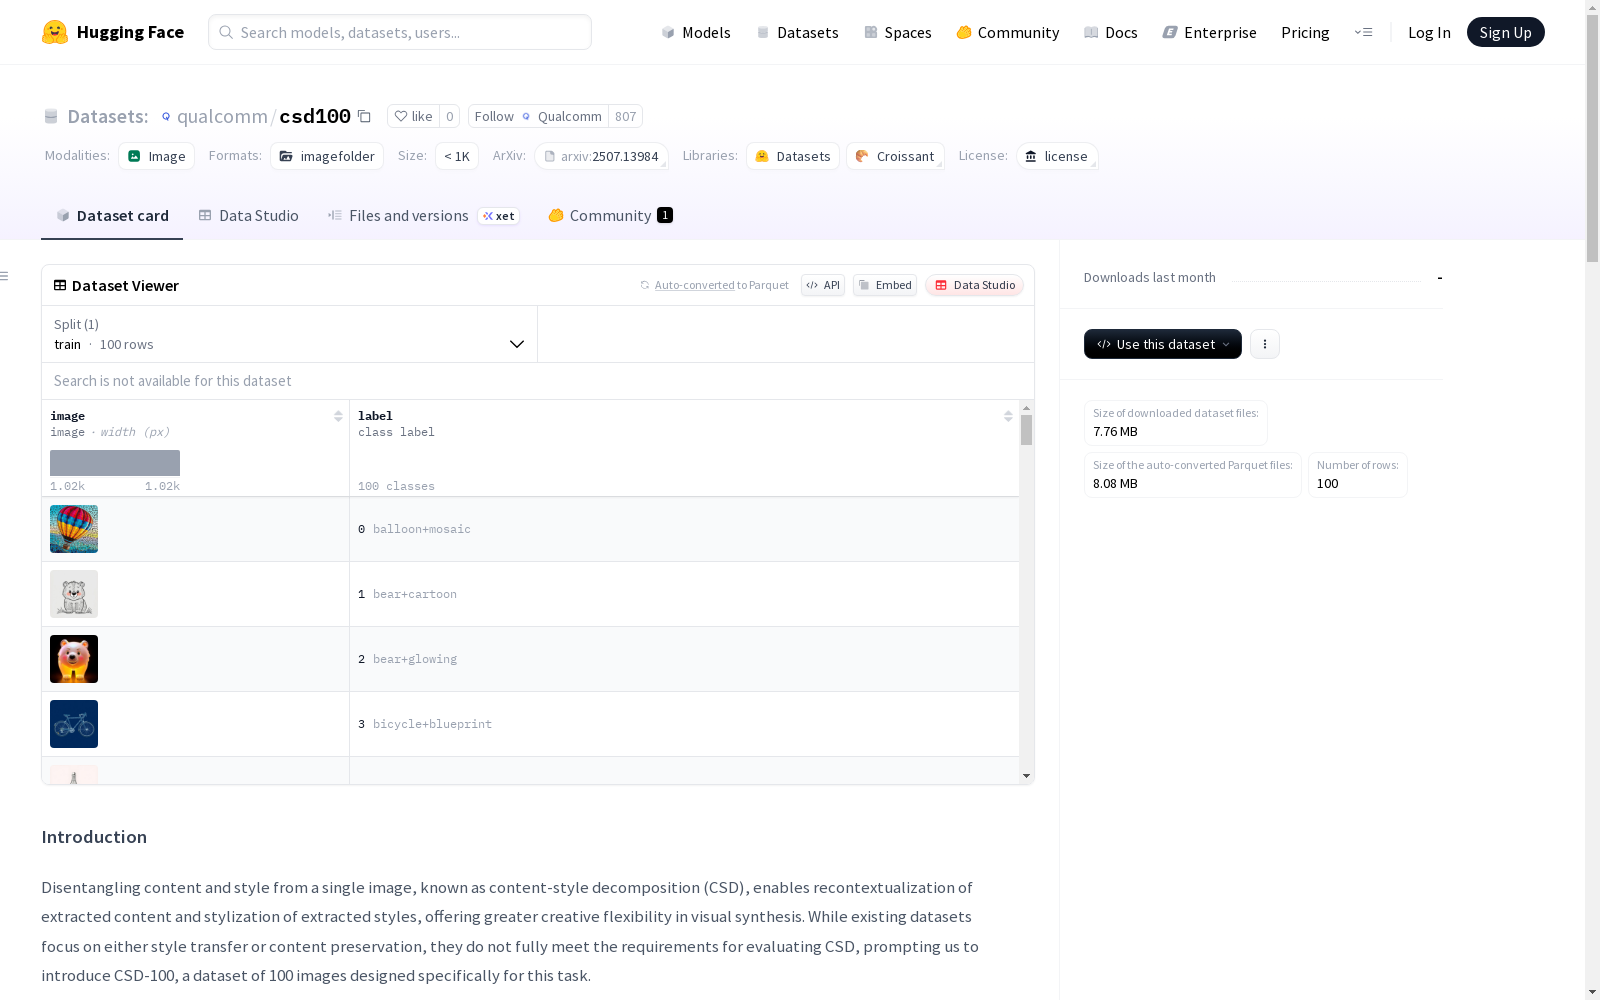Switch to the Data Studio tab
This screenshot has height=1000, width=1600.
click(x=249, y=216)
